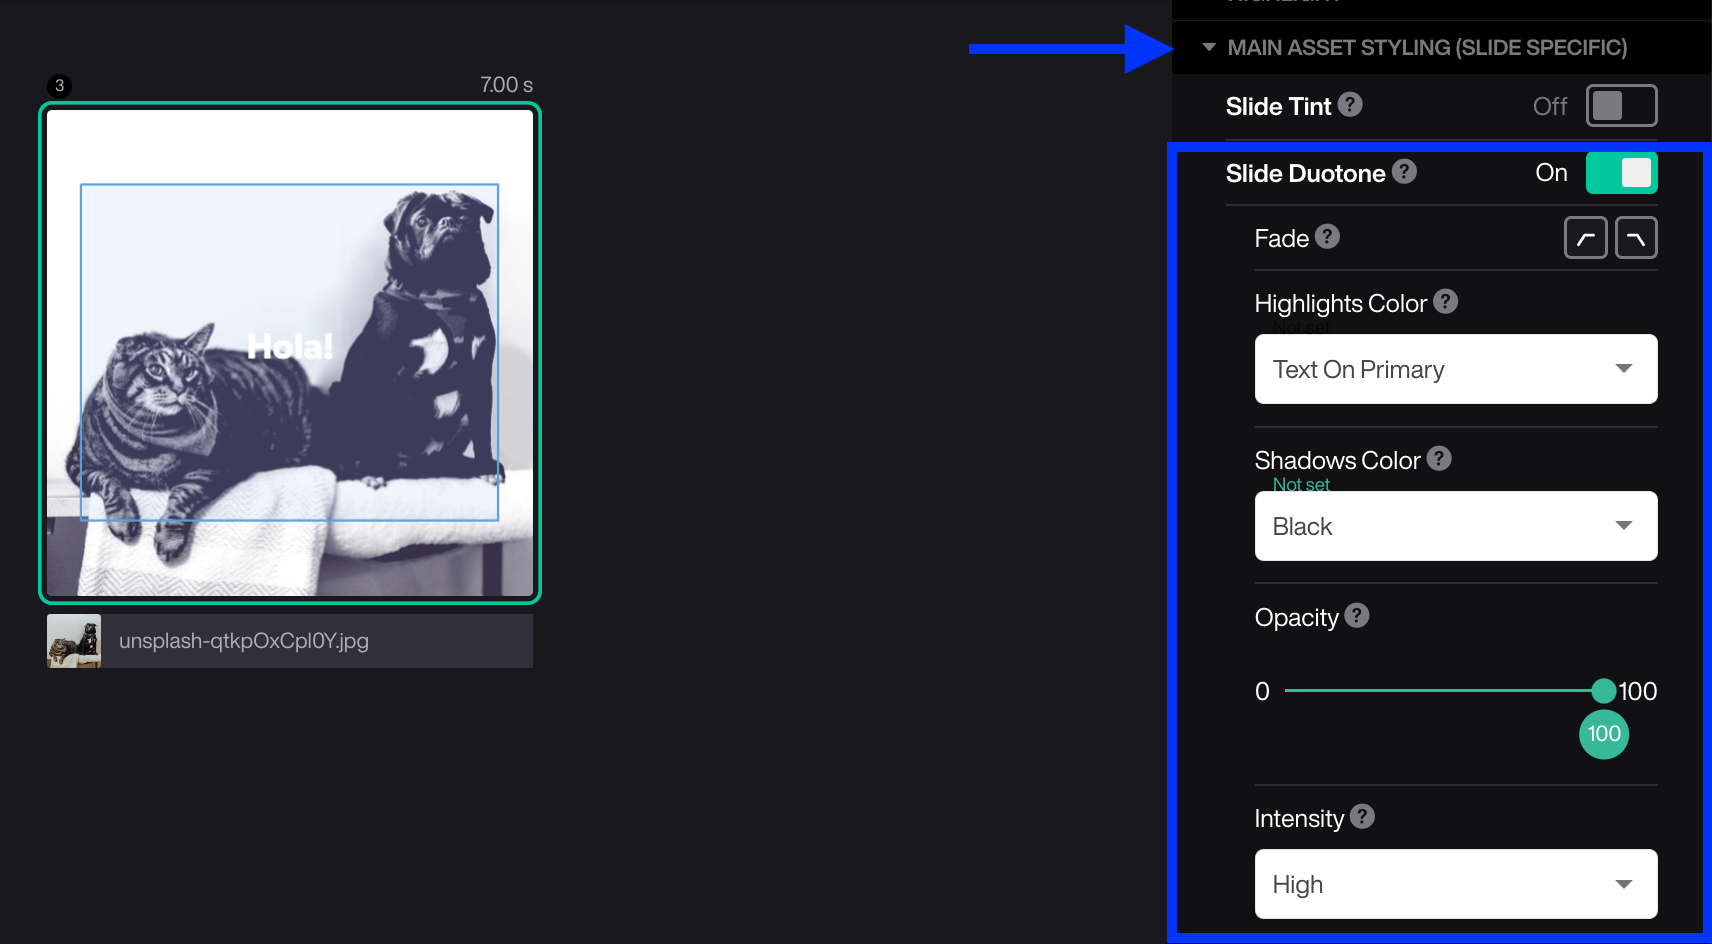The width and height of the screenshot is (1712, 944).
Task: Open the Fade help tooltip icon
Action: click(x=1327, y=237)
